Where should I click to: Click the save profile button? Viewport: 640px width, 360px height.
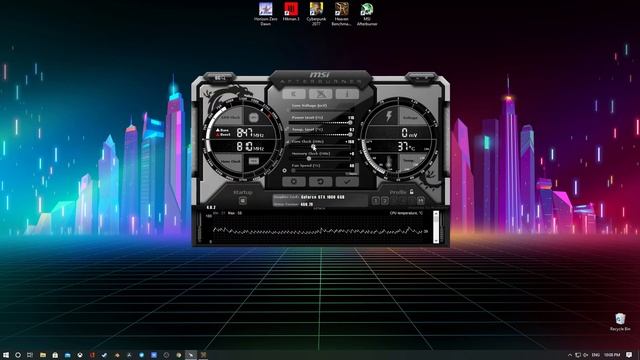coord(420,200)
